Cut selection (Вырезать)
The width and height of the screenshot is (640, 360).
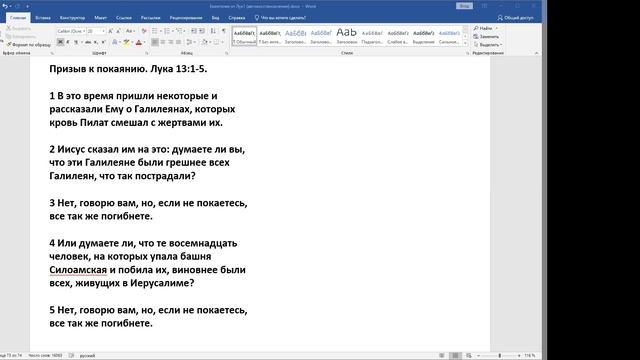pyautogui.click(x=18, y=29)
